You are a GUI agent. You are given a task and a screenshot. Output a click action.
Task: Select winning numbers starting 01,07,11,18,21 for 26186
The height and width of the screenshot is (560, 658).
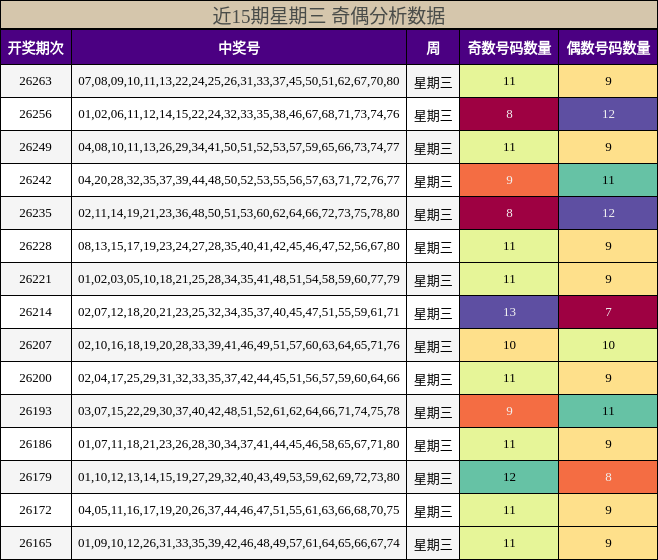[239, 444]
